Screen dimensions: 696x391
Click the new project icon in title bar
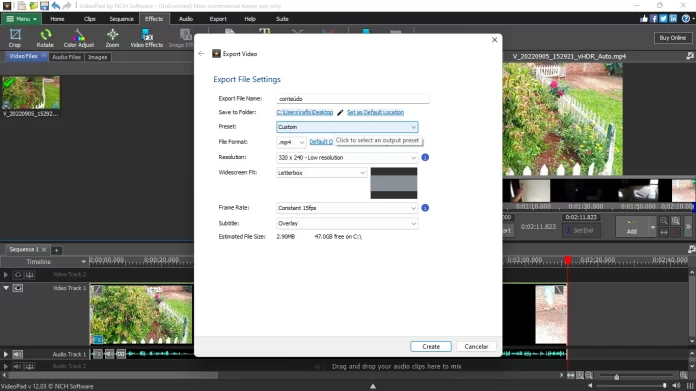(x=21, y=6)
